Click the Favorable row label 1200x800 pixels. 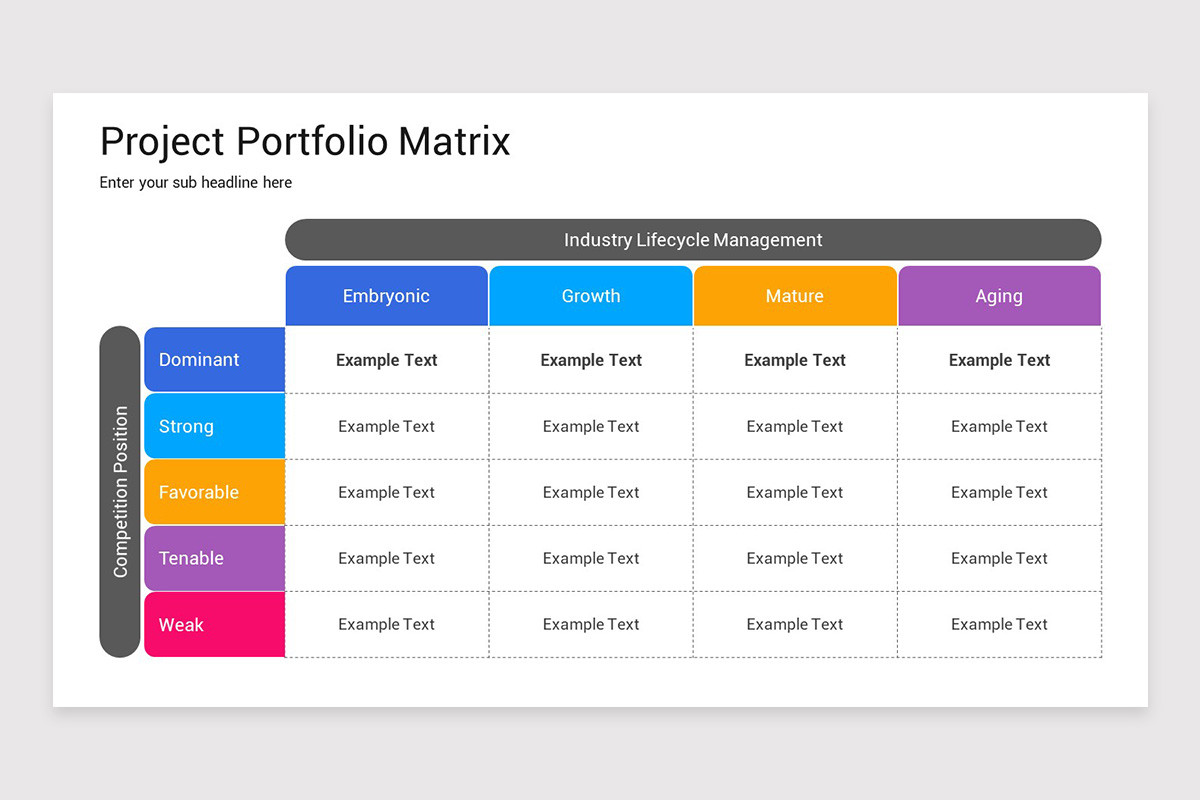pos(215,492)
